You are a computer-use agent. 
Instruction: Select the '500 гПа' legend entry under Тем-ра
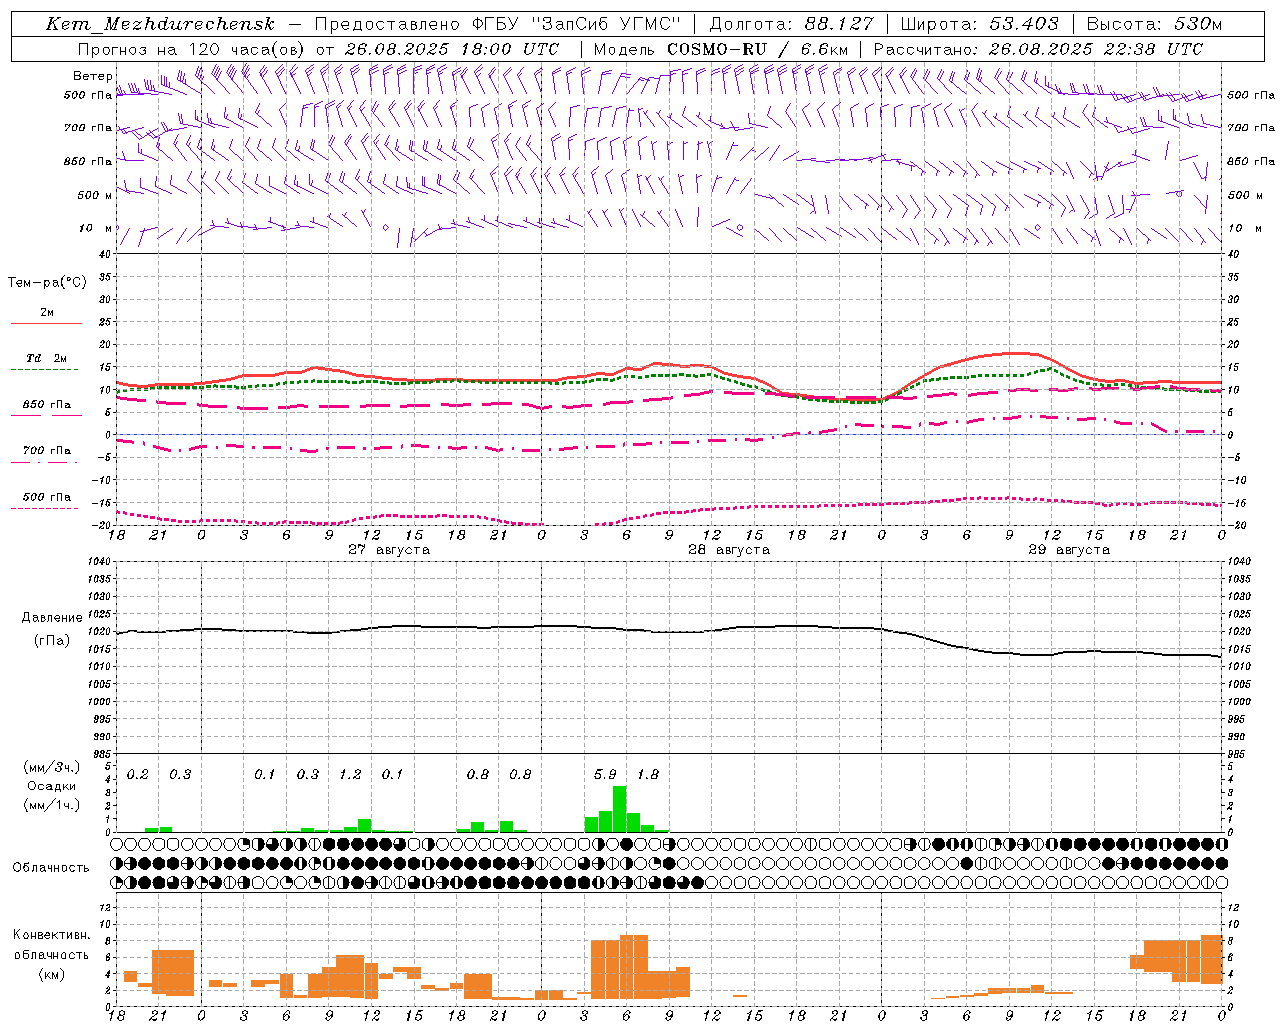(47, 497)
